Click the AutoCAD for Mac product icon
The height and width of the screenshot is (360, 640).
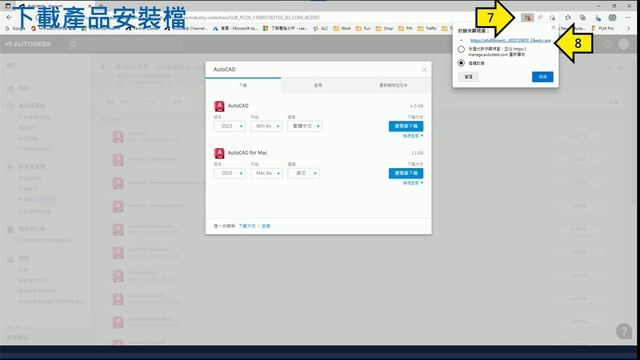coord(219,153)
